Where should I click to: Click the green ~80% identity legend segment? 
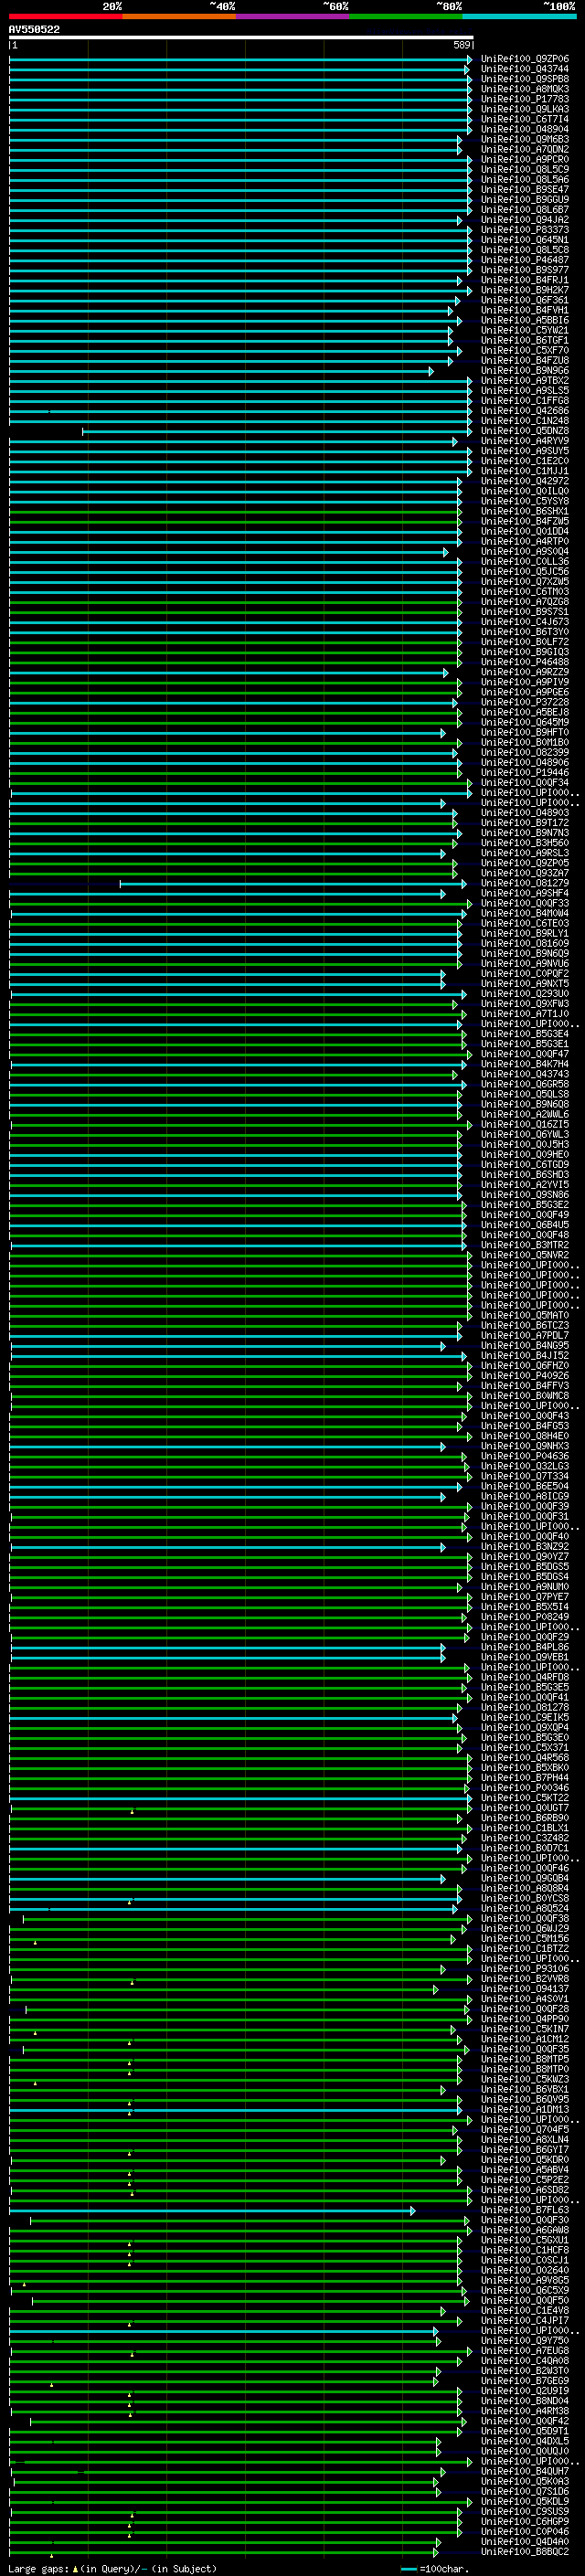point(406,16)
